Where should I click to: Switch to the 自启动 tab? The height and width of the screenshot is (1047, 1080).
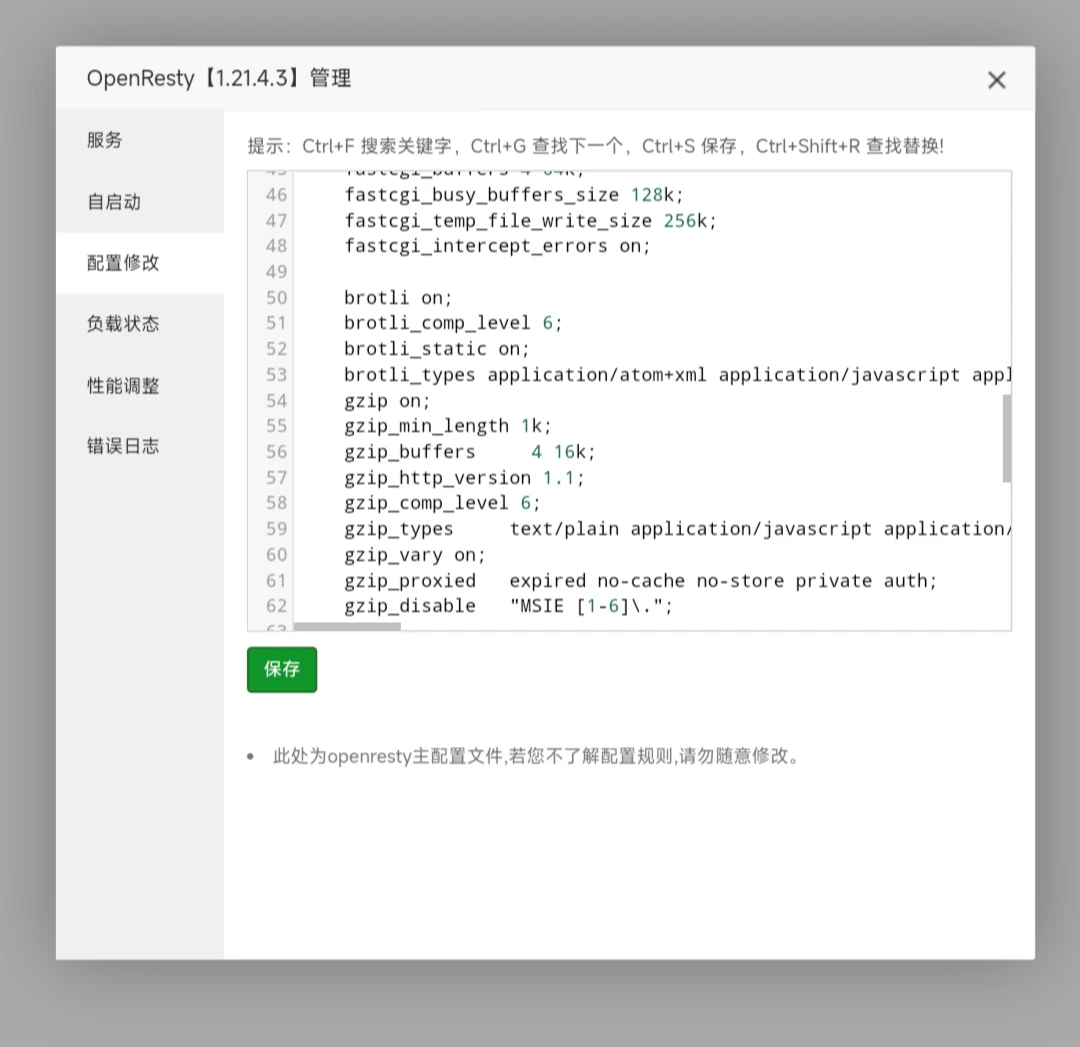114,202
